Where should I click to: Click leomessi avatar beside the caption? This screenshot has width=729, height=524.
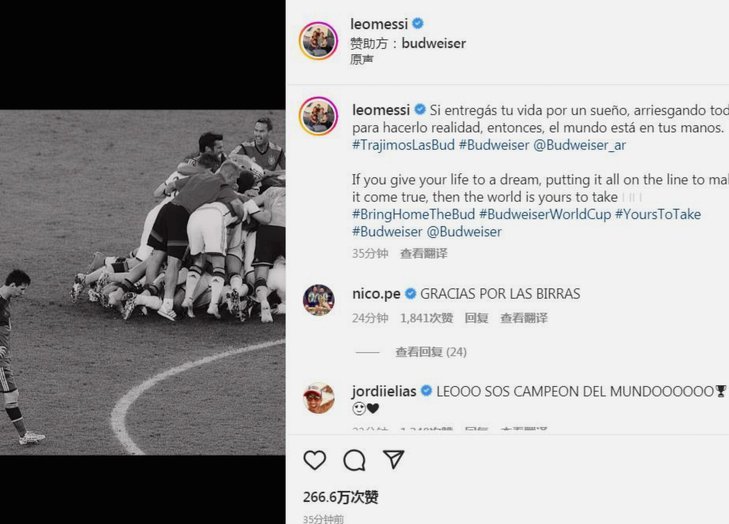(x=318, y=116)
